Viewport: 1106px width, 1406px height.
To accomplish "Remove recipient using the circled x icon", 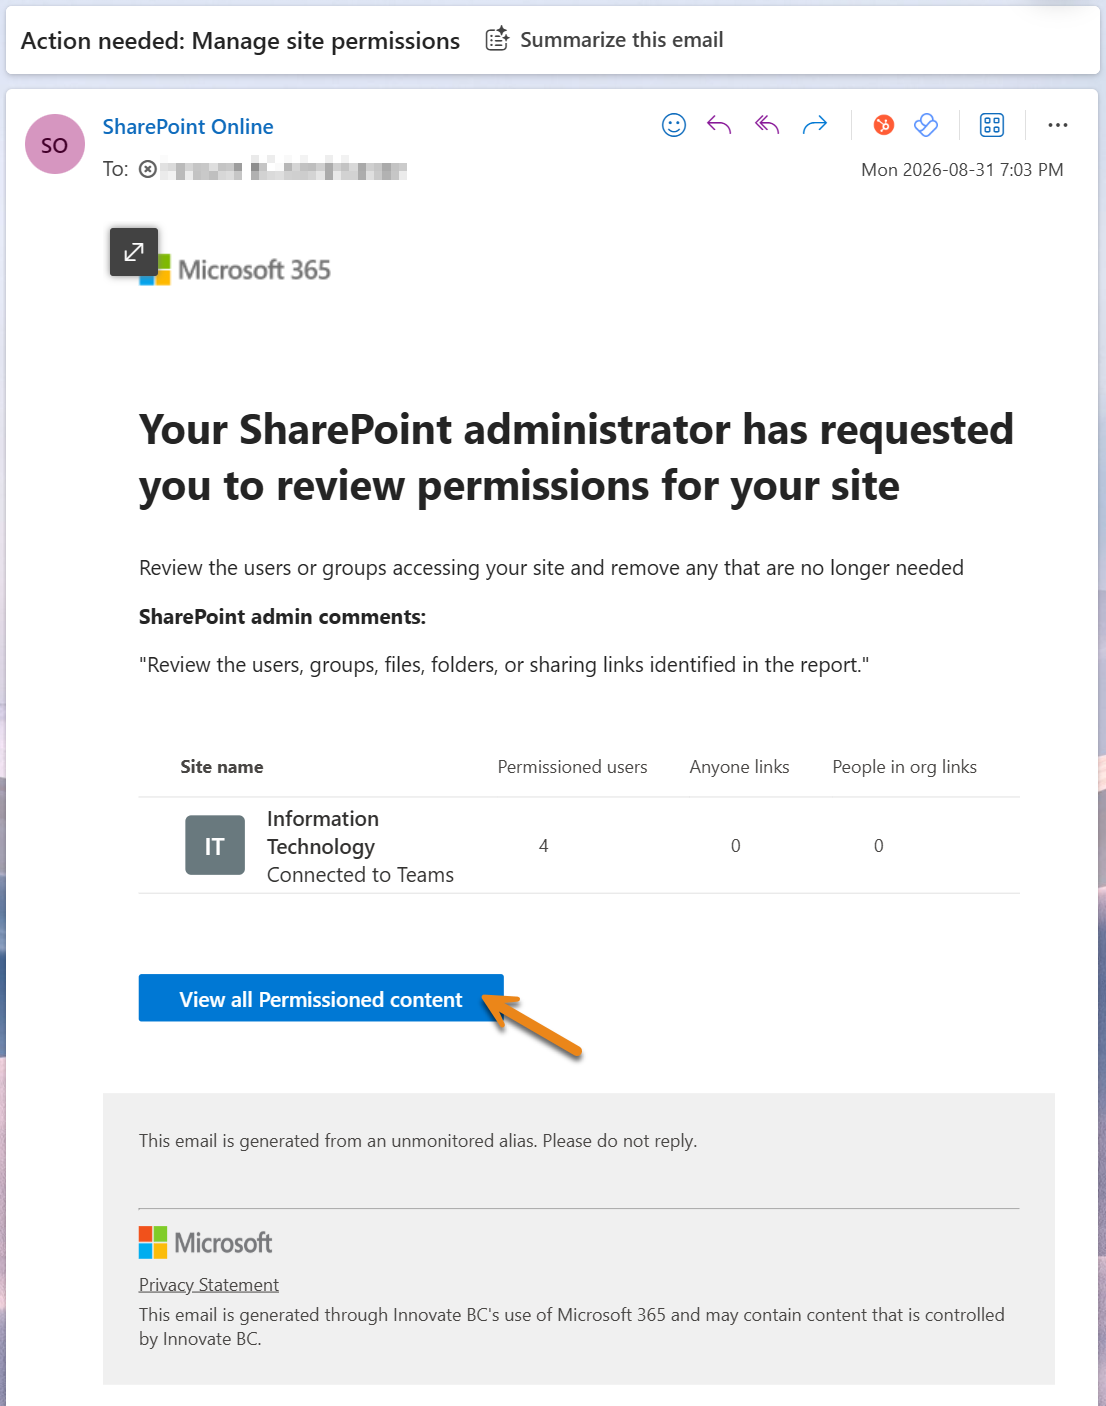I will 148,169.
